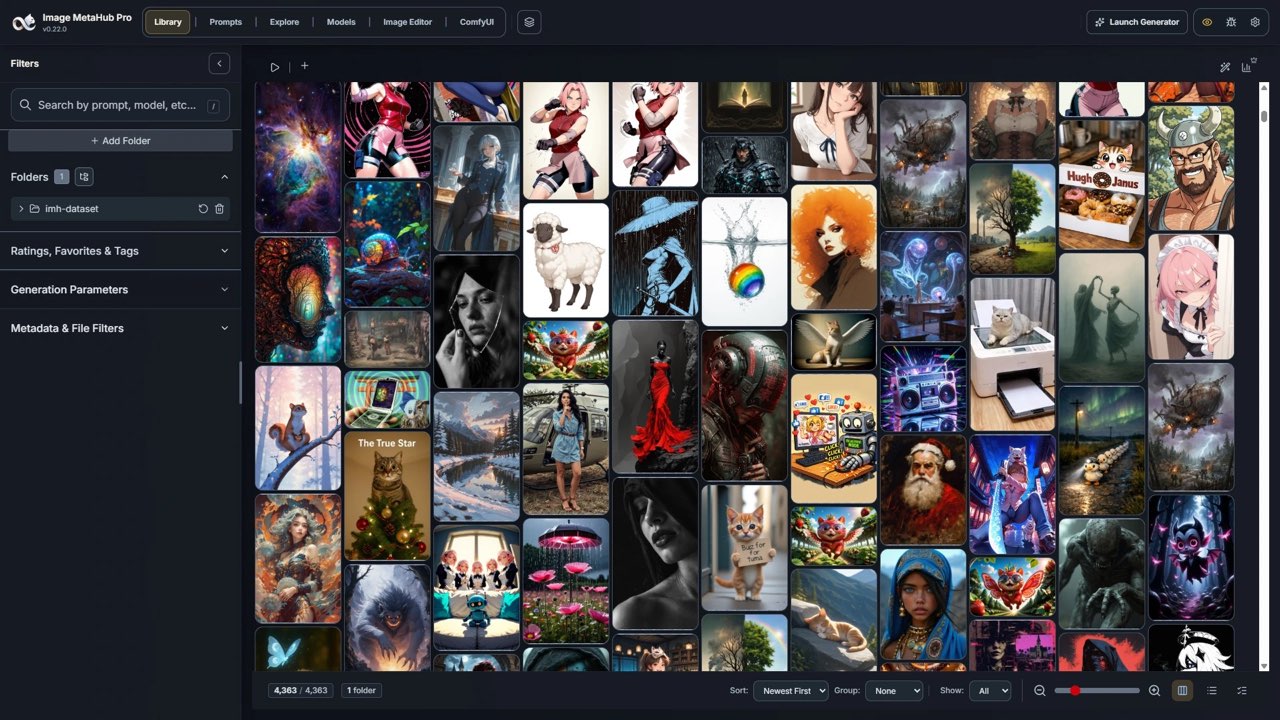Click the Launch Generator button

click(x=1137, y=22)
